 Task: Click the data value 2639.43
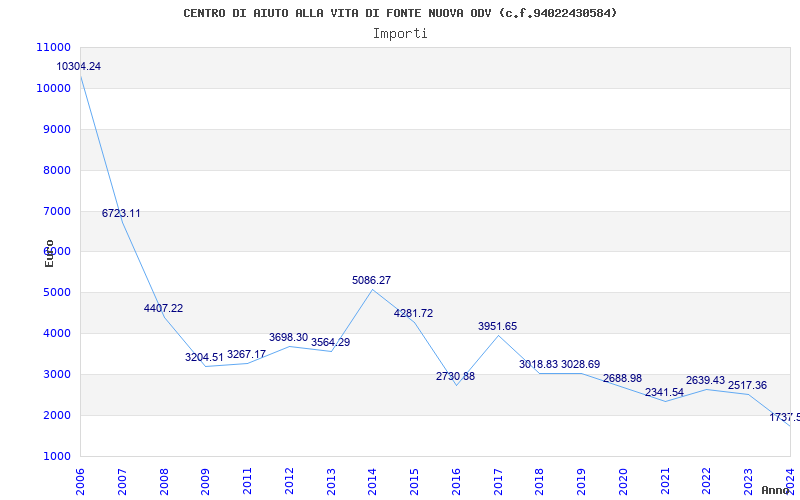pyautogui.click(x=706, y=380)
